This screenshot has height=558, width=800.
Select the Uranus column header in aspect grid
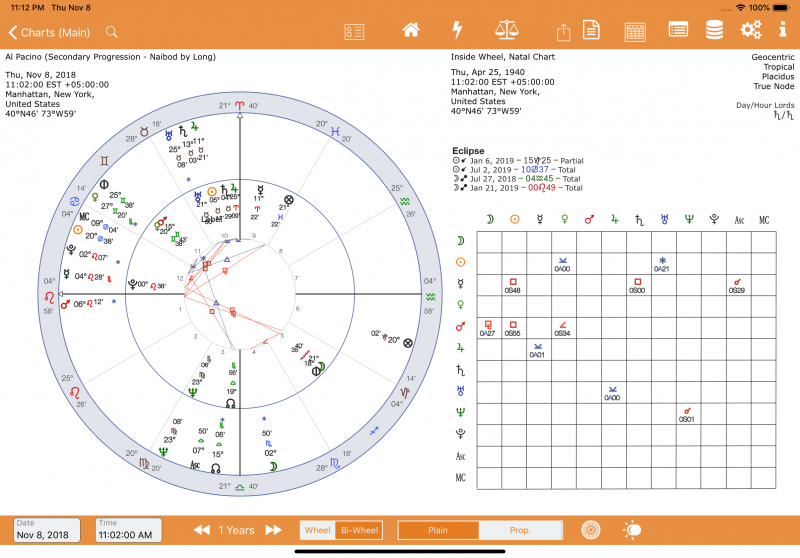664,219
